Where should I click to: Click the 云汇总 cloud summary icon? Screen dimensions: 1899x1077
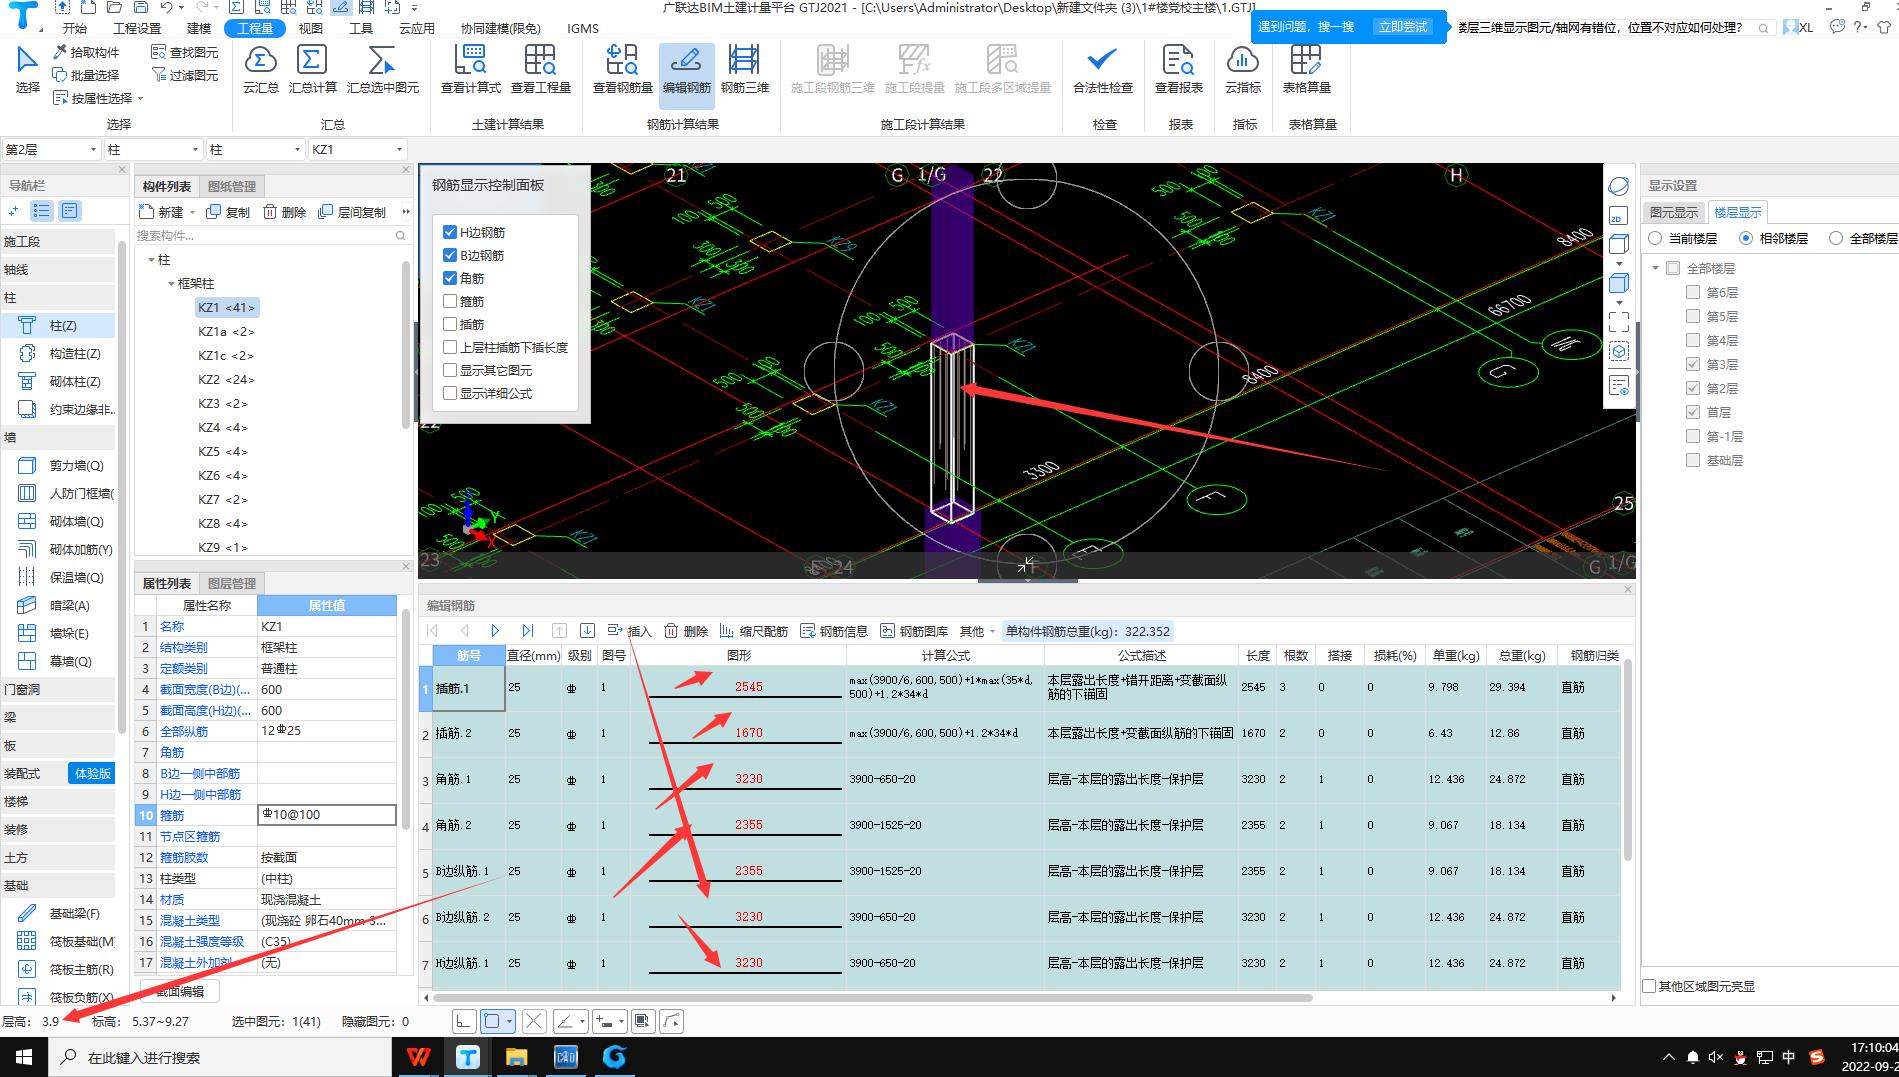(260, 69)
